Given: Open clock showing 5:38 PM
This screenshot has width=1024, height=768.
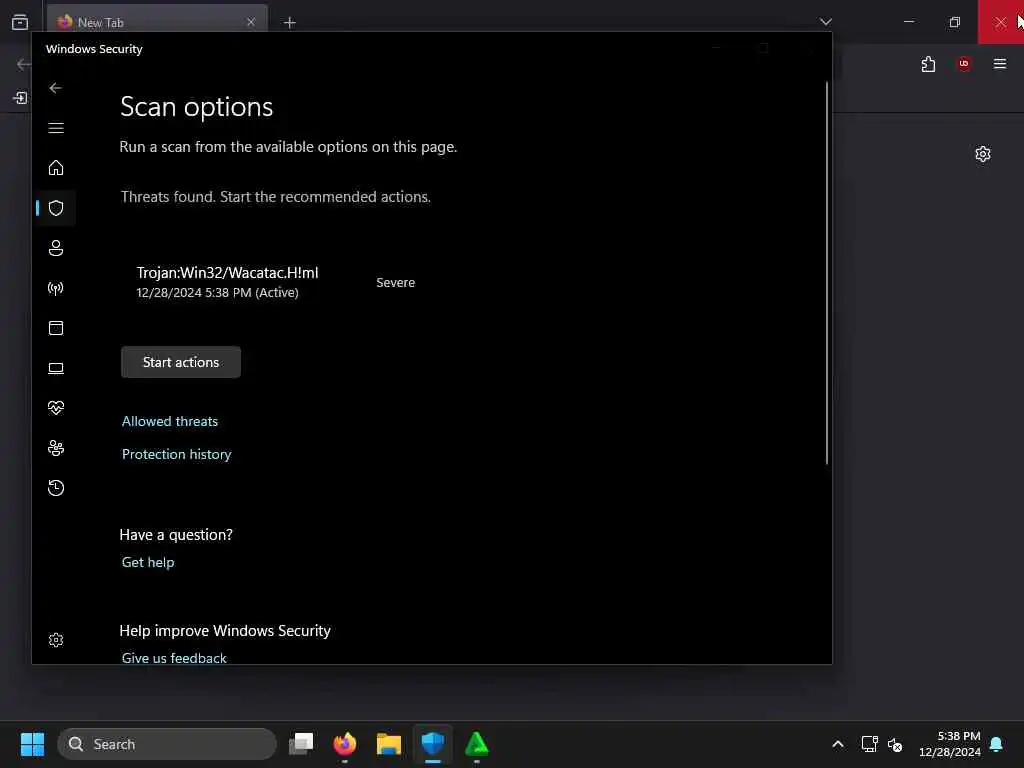Looking at the screenshot, I should (949, 744).
